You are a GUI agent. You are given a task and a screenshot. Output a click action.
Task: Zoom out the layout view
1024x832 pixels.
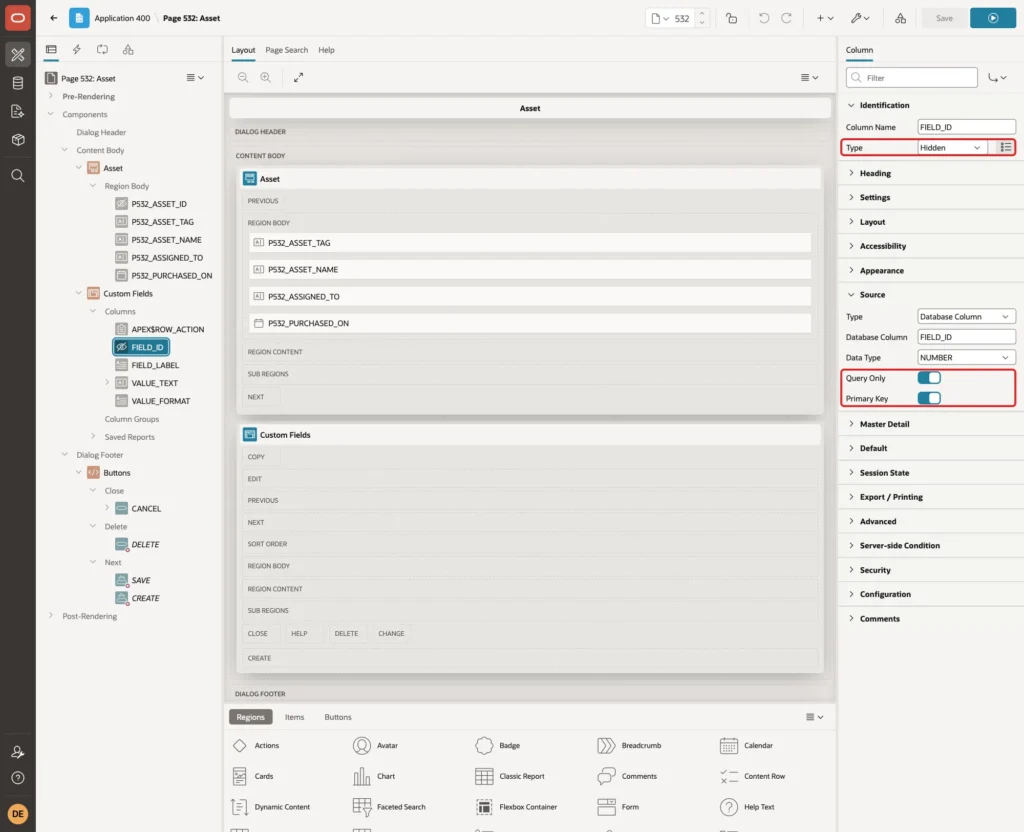243,77
